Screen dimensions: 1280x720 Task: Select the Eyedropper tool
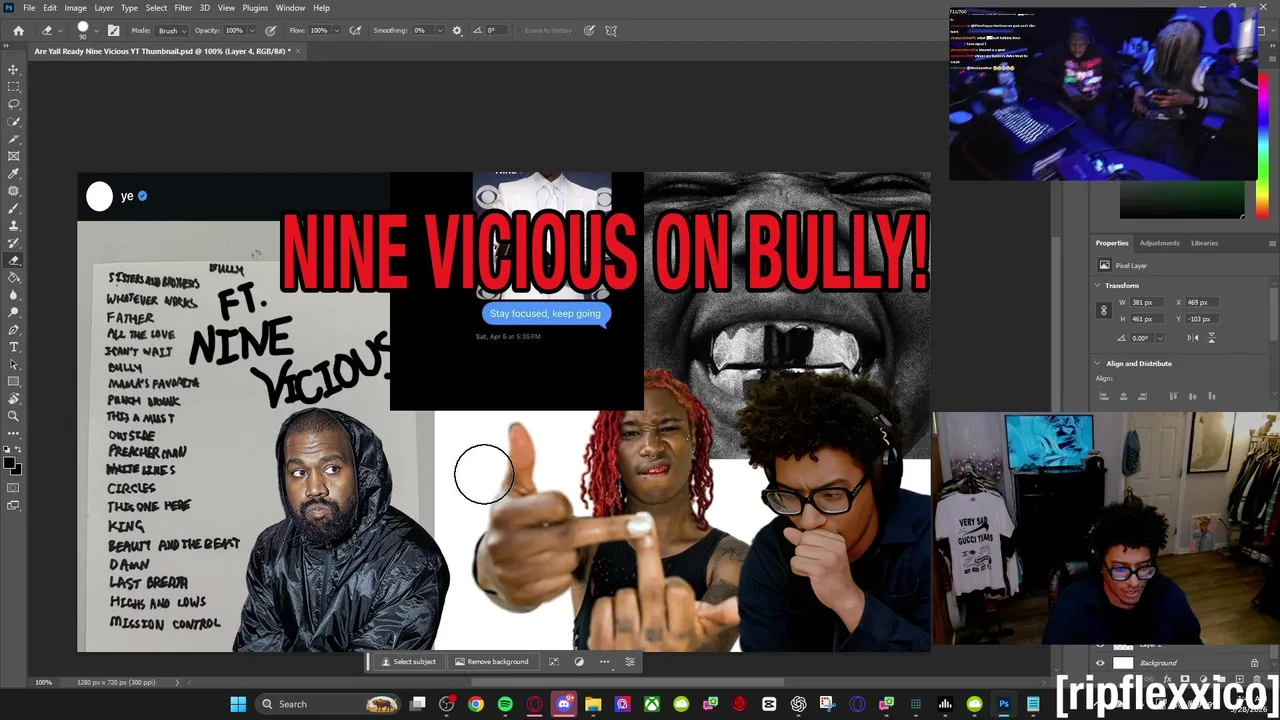point(14,173)
